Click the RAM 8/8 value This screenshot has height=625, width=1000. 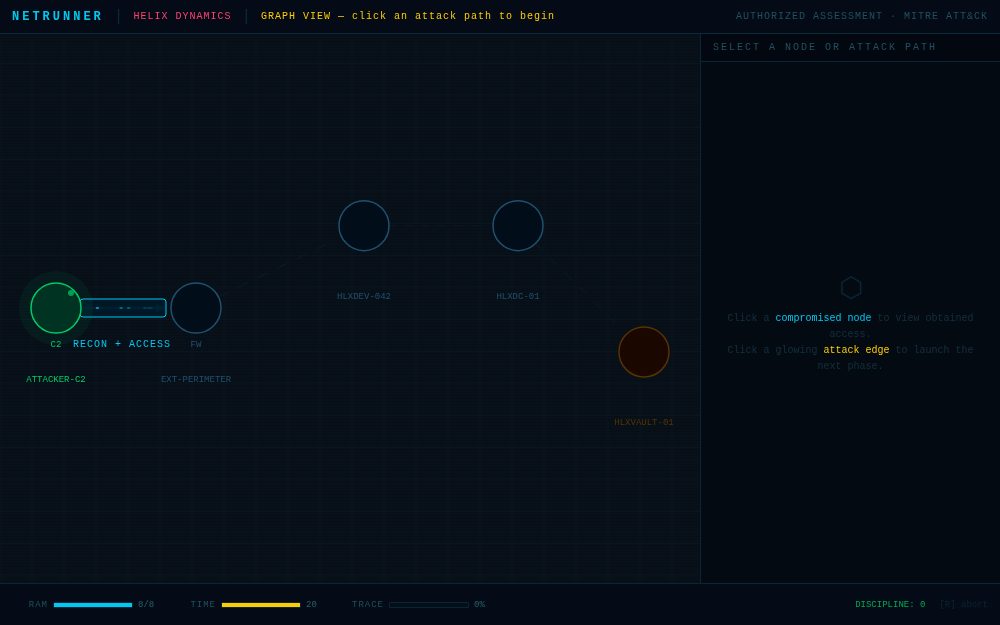point(146,605)
